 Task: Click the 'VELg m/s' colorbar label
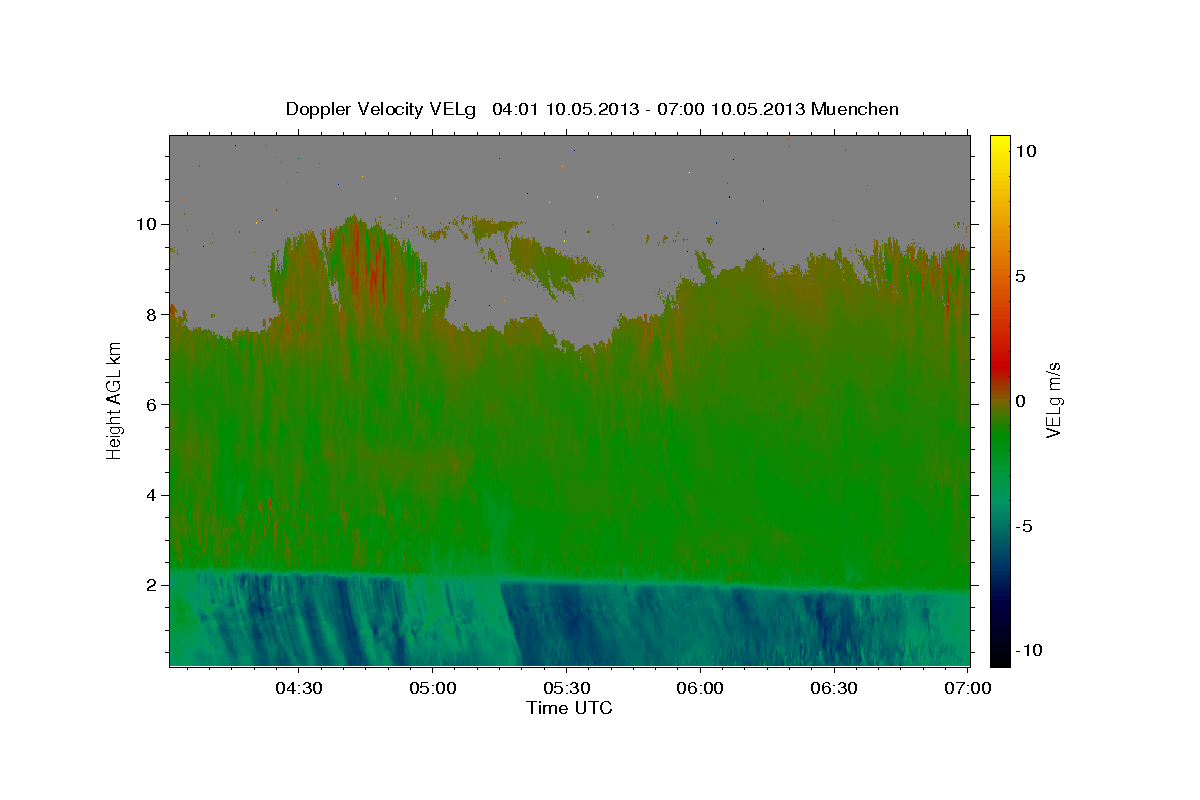pyautogui.click(x=1053, y=401)
